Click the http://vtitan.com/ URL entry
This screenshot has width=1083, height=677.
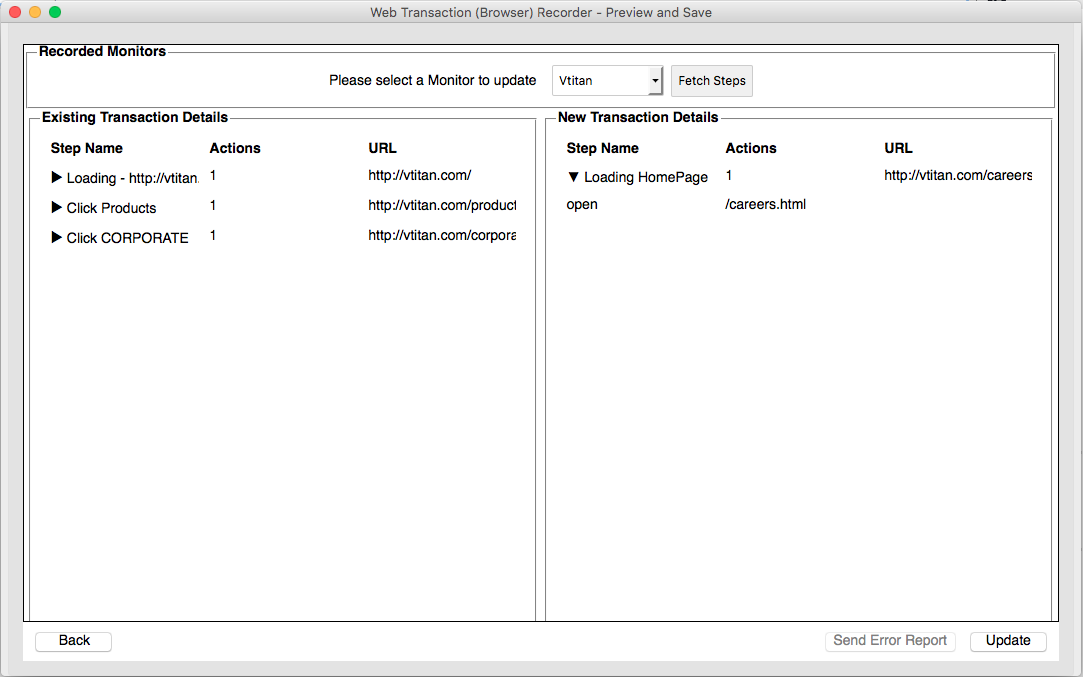419,175
